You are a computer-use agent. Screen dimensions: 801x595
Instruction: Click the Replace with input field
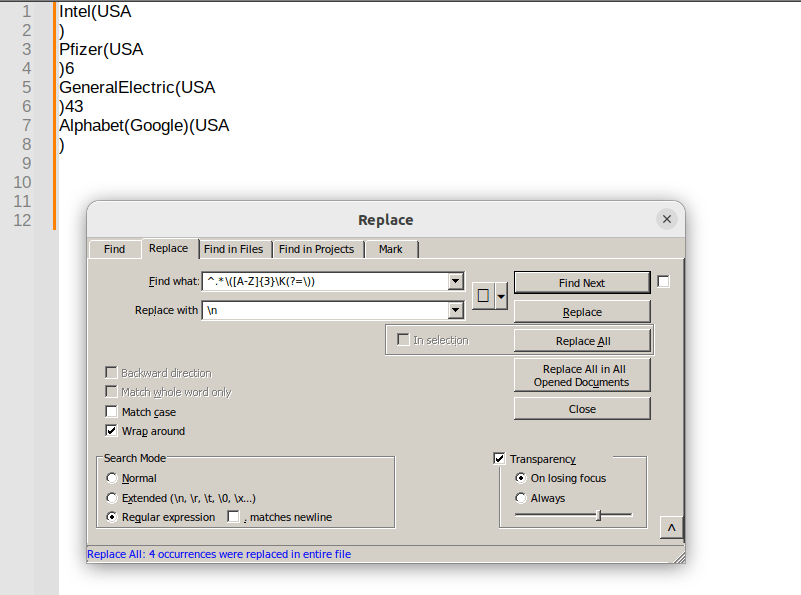(x=325, y=311)
